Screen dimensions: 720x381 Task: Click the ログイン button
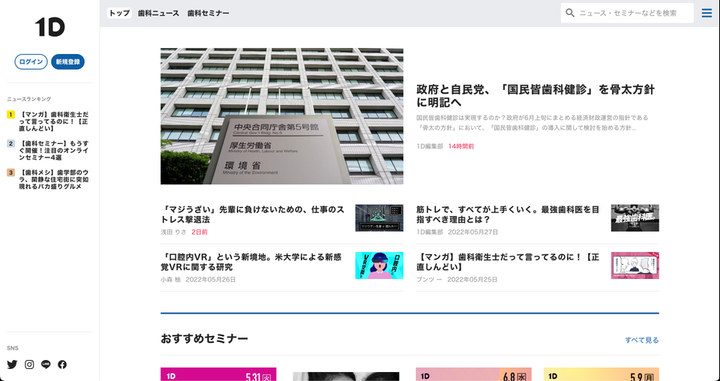(31, 62)
